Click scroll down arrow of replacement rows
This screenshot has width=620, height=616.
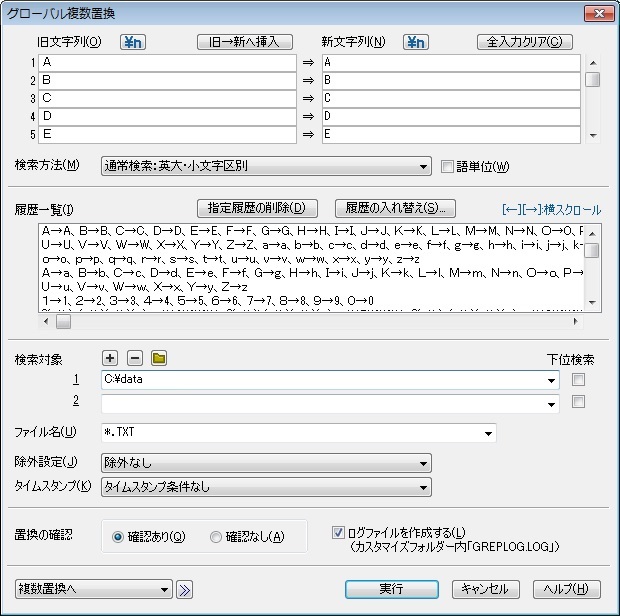(593, 136)
